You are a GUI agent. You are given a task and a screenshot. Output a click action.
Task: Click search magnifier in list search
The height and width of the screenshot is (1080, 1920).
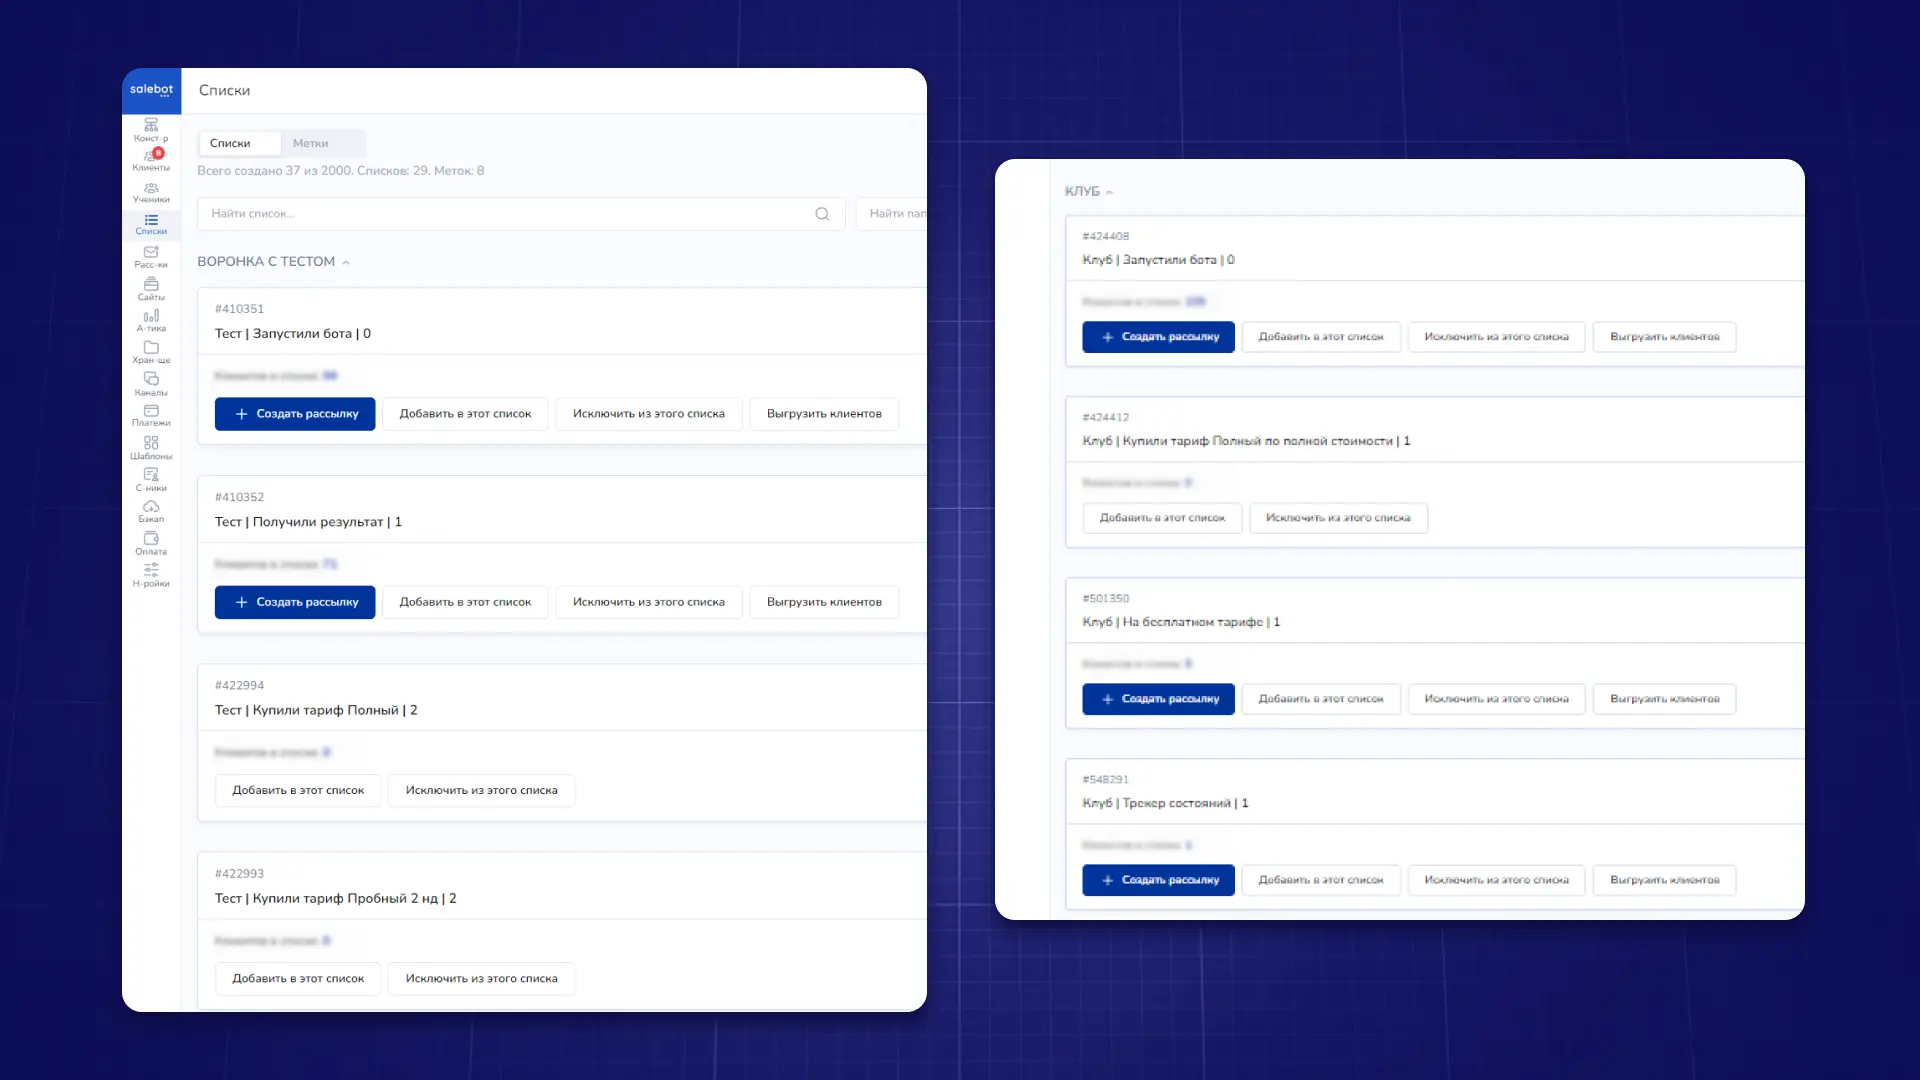822,214
